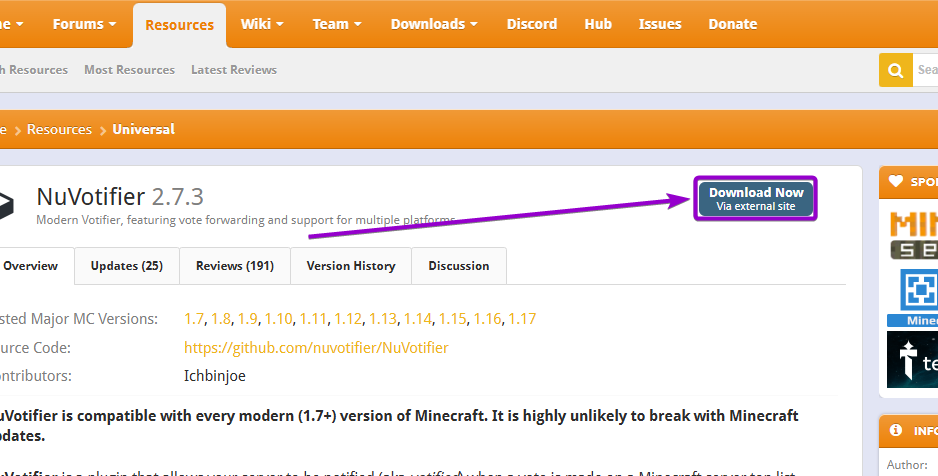The image size is (938, 476).
Task: Expand the Wiki dropdown menu
Action: [x=262, y=24]
